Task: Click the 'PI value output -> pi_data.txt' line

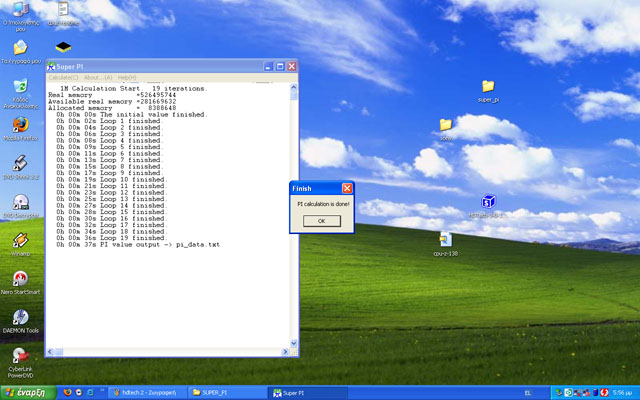Action: pyautogui.click(x=138, y=244)
